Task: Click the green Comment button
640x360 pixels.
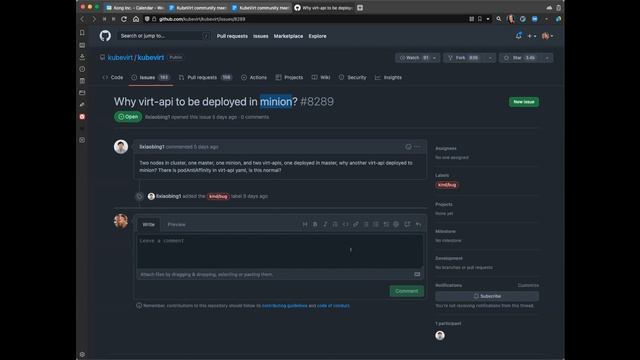Action: pos(407,291)
